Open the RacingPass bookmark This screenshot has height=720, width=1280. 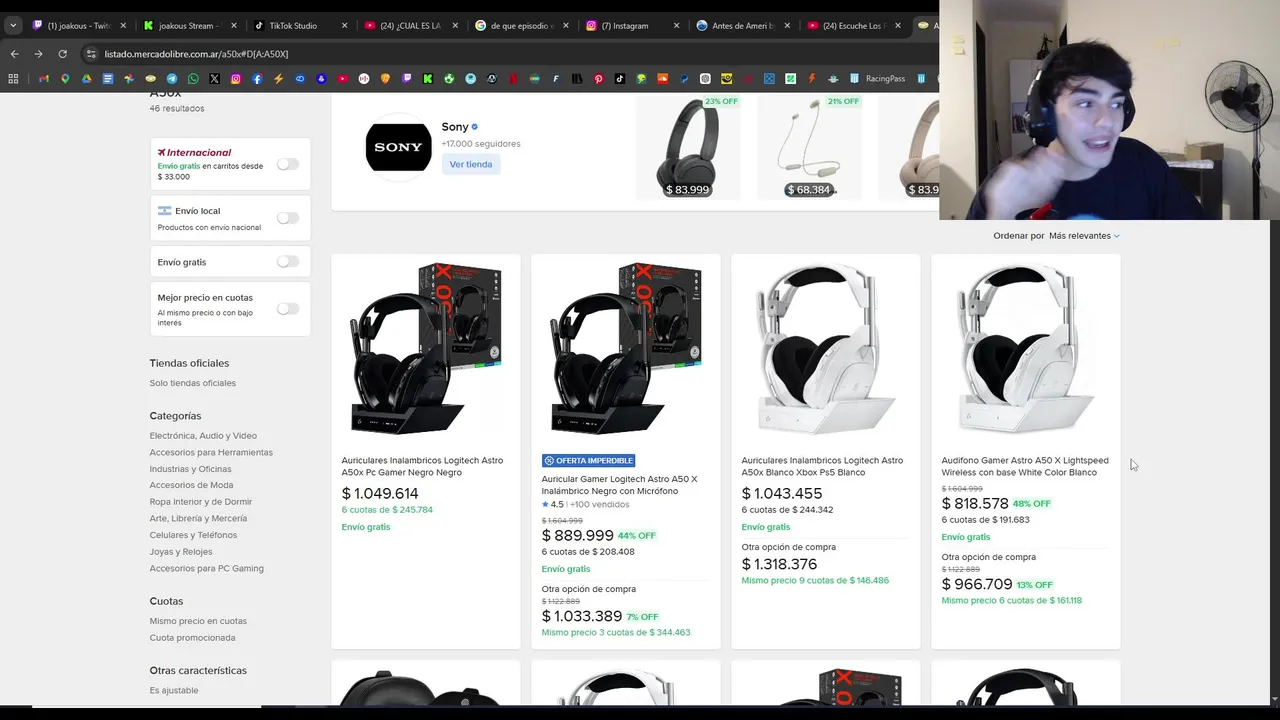pos(877,78)
